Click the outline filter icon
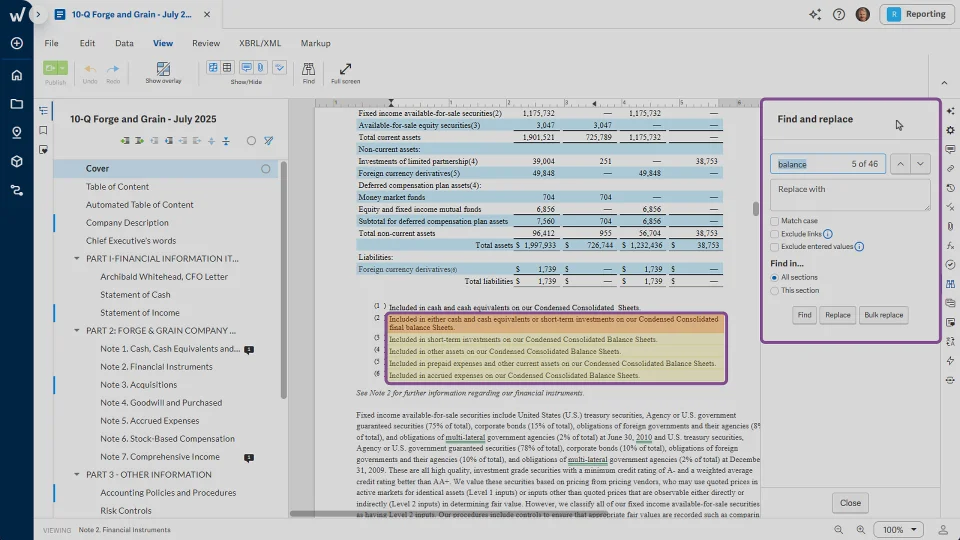The image size is (960, 540). 269,141
